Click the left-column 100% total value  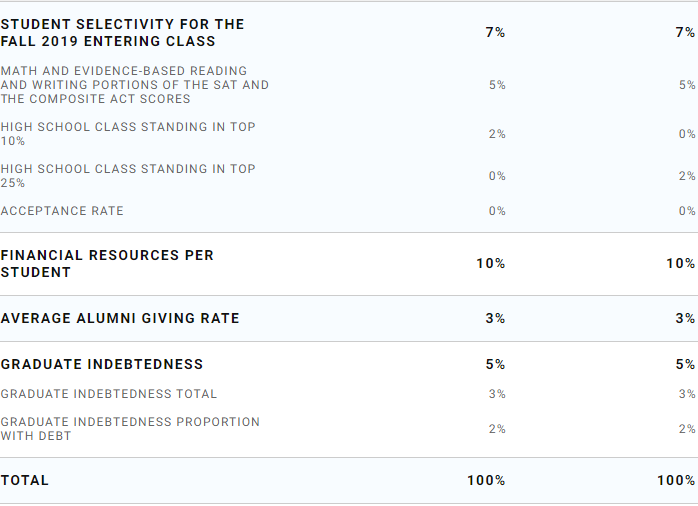coord(486,481)
